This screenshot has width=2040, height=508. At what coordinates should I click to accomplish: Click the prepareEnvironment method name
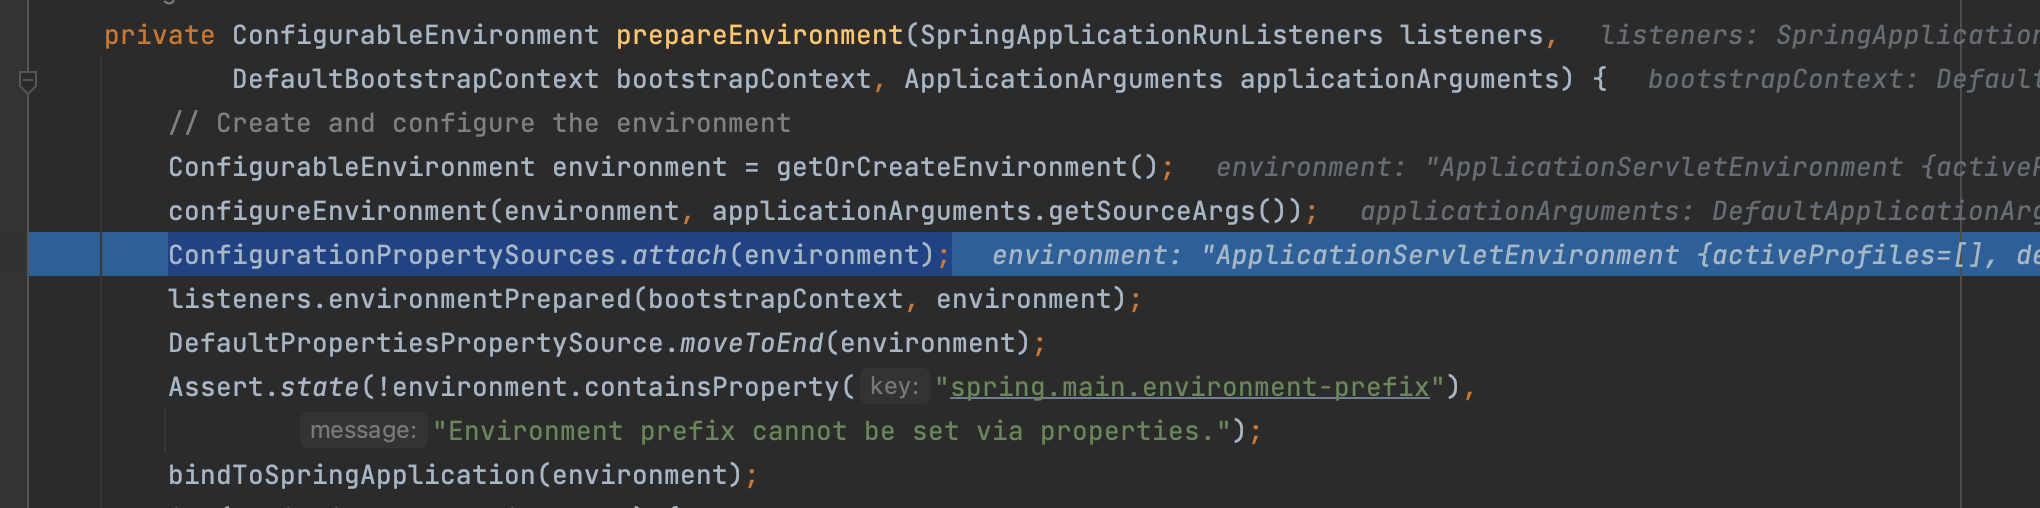tap(759, 36)
